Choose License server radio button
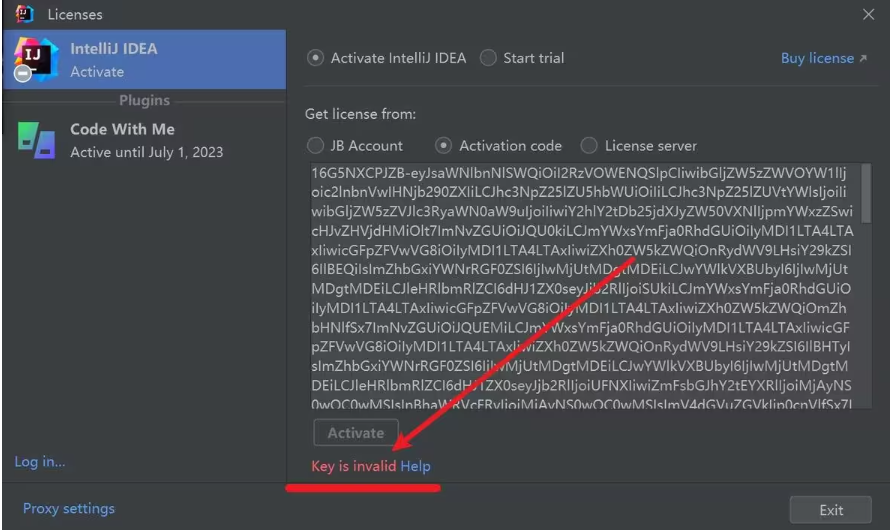This screenshot has height=530, width=890. click(589, 146)
